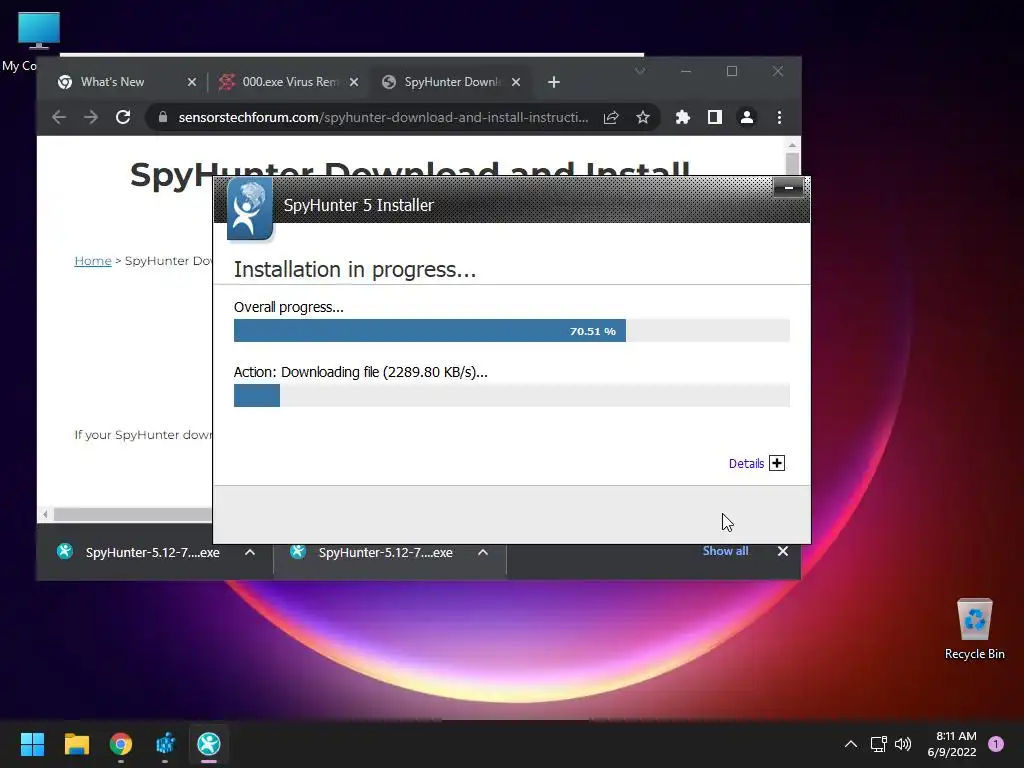Open notification badge in taskbar

996,744
